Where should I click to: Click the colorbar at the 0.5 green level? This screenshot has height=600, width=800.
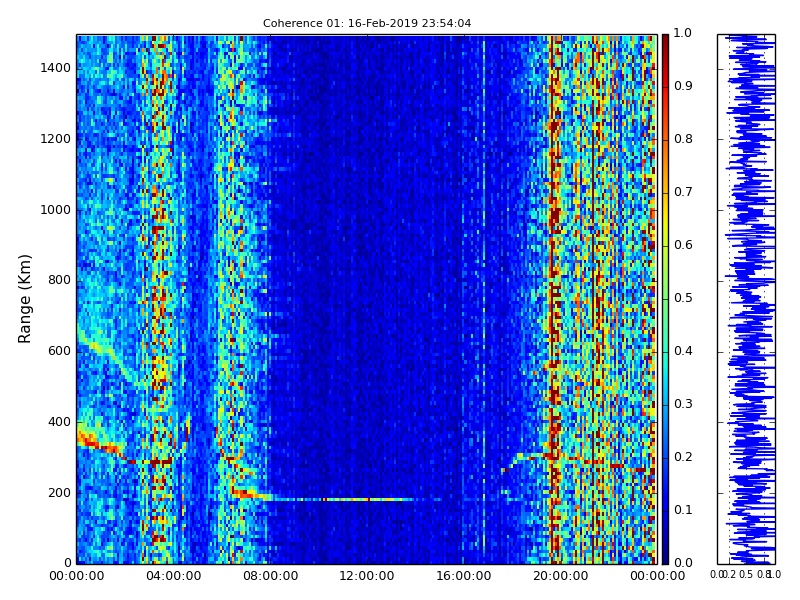[665, 298]
